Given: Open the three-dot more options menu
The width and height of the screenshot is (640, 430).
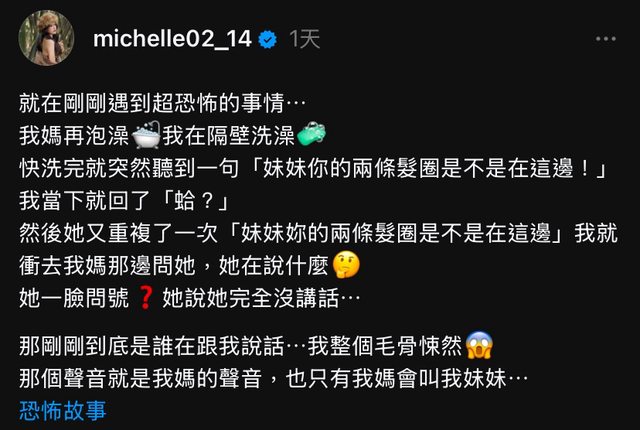Looking at the screenshot, I should coord(606,39).
